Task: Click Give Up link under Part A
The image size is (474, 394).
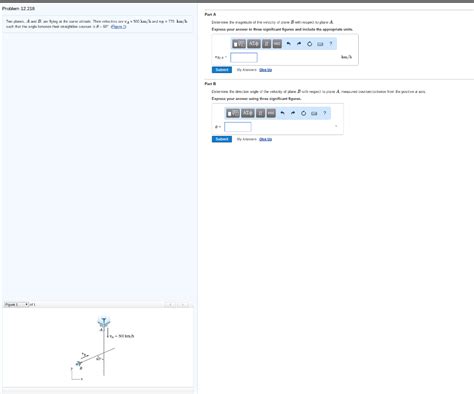Action: pos(266,70)
